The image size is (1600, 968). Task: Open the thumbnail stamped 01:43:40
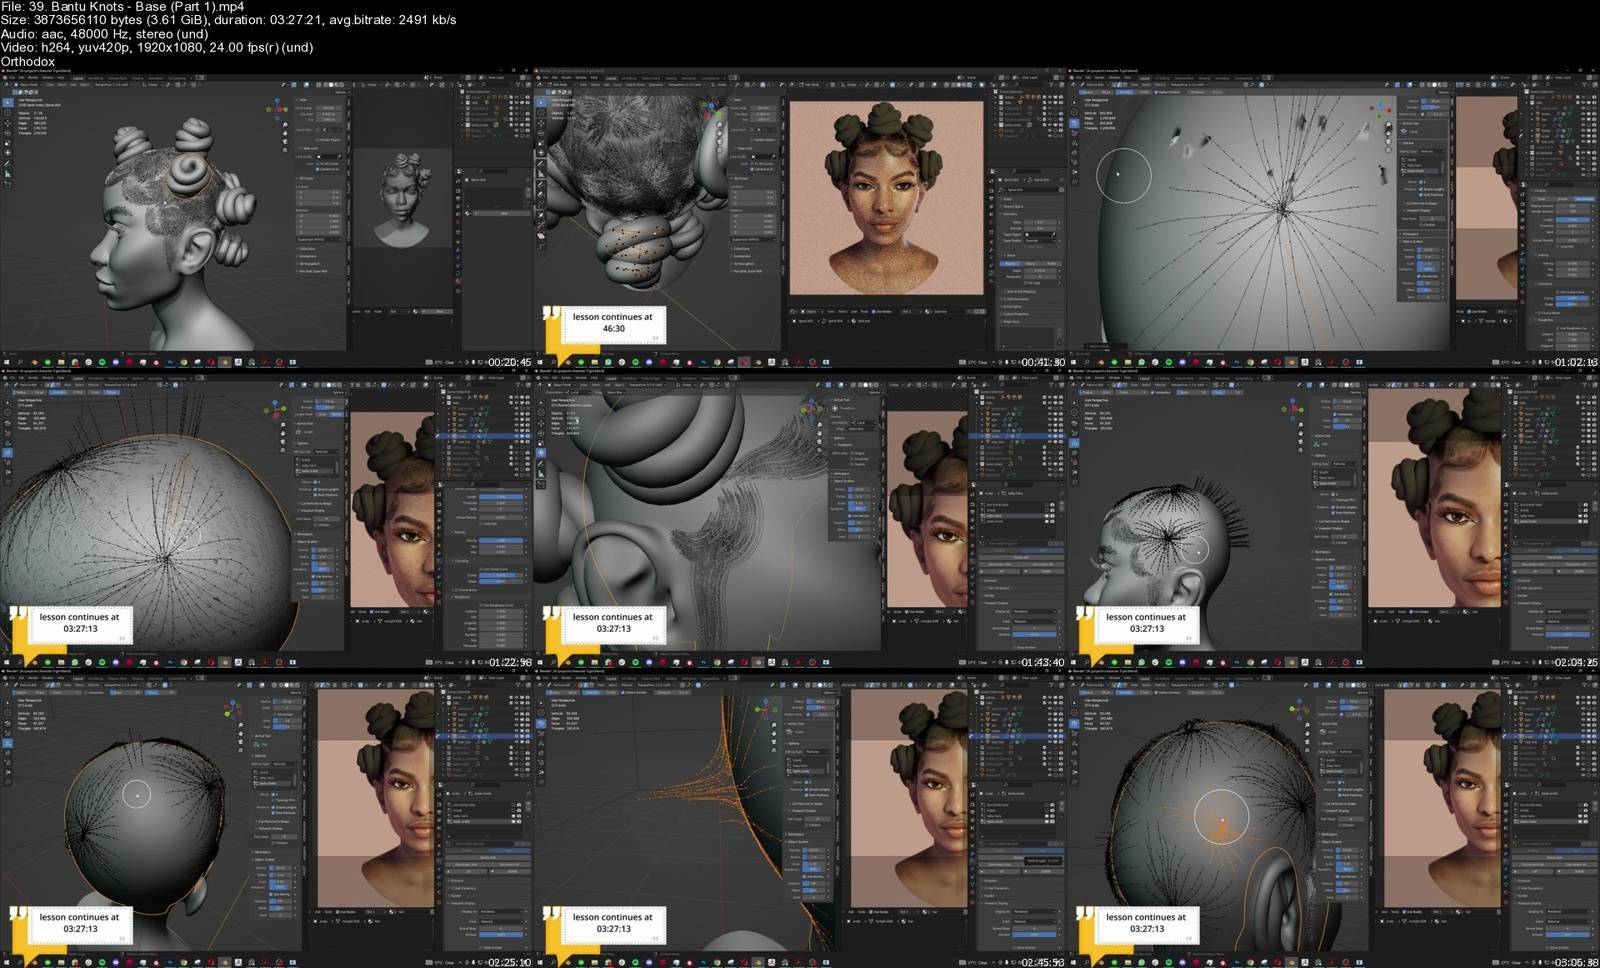tap(799, 519)
